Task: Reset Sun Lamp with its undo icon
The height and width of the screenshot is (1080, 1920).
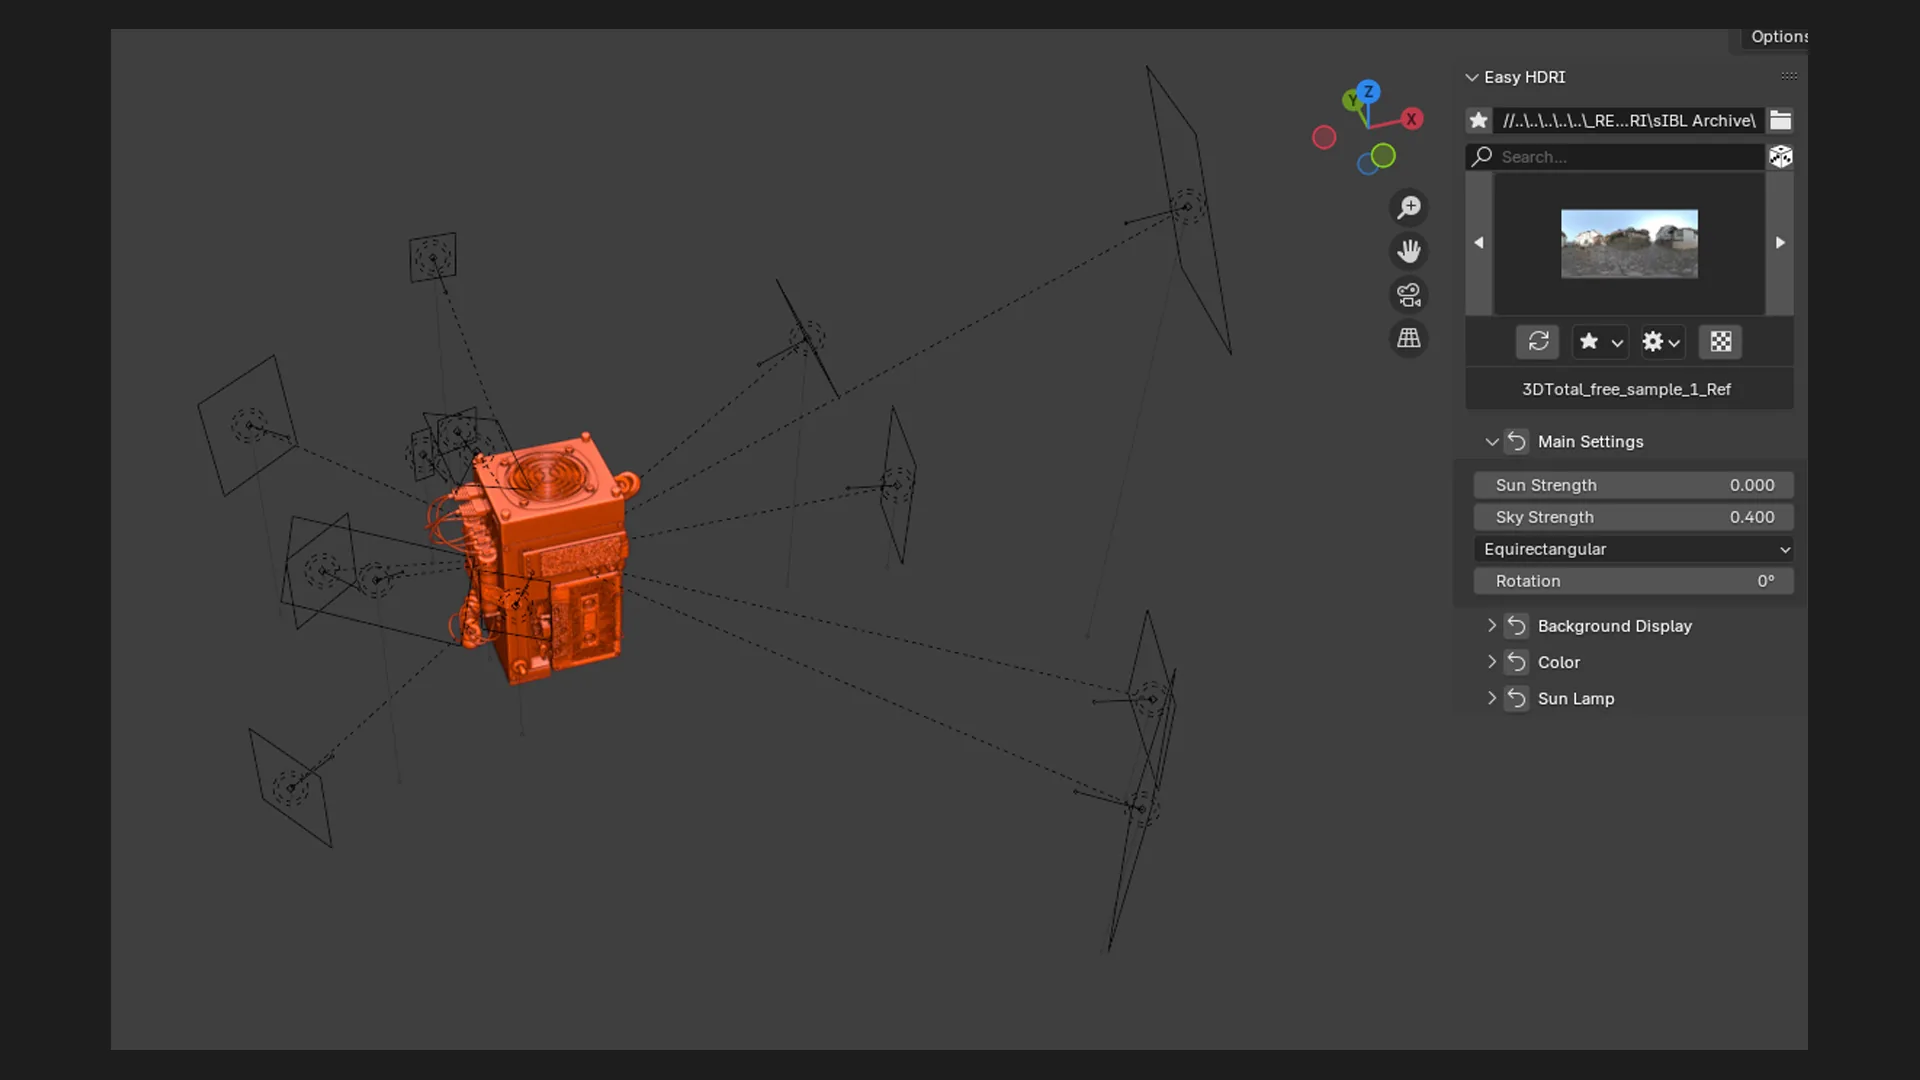Action: pyautogui.click(x=1516, y=698)
